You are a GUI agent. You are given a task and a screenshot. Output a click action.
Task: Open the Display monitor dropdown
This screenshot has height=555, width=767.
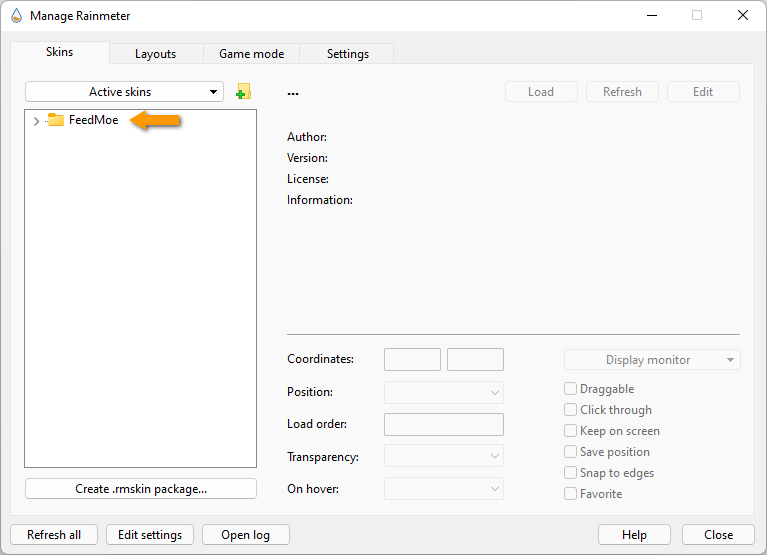click(652, 360)
